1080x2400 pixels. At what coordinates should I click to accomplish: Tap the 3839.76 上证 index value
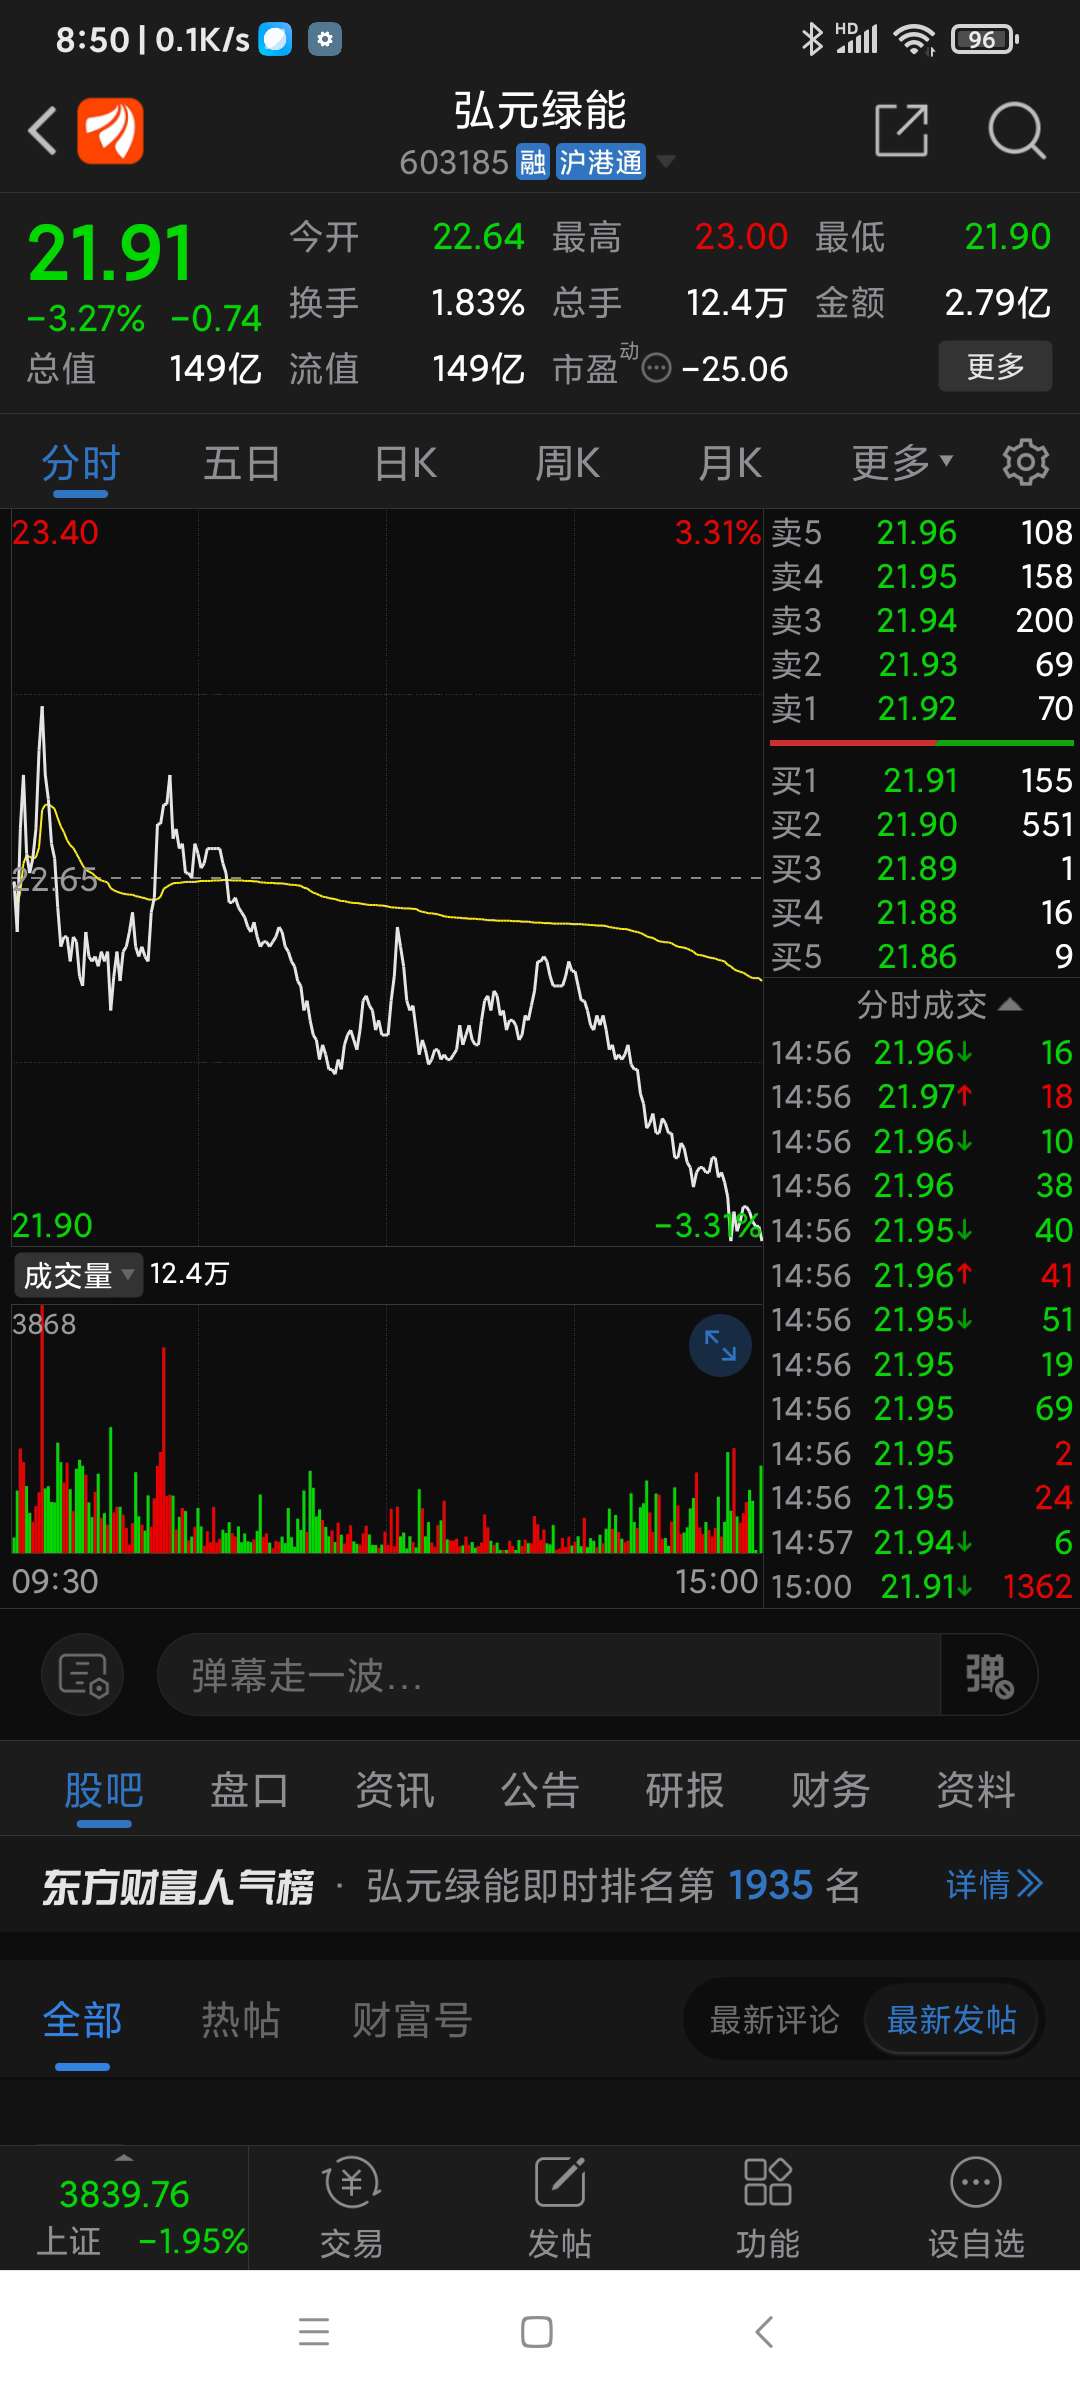[x=124, y=2194]
